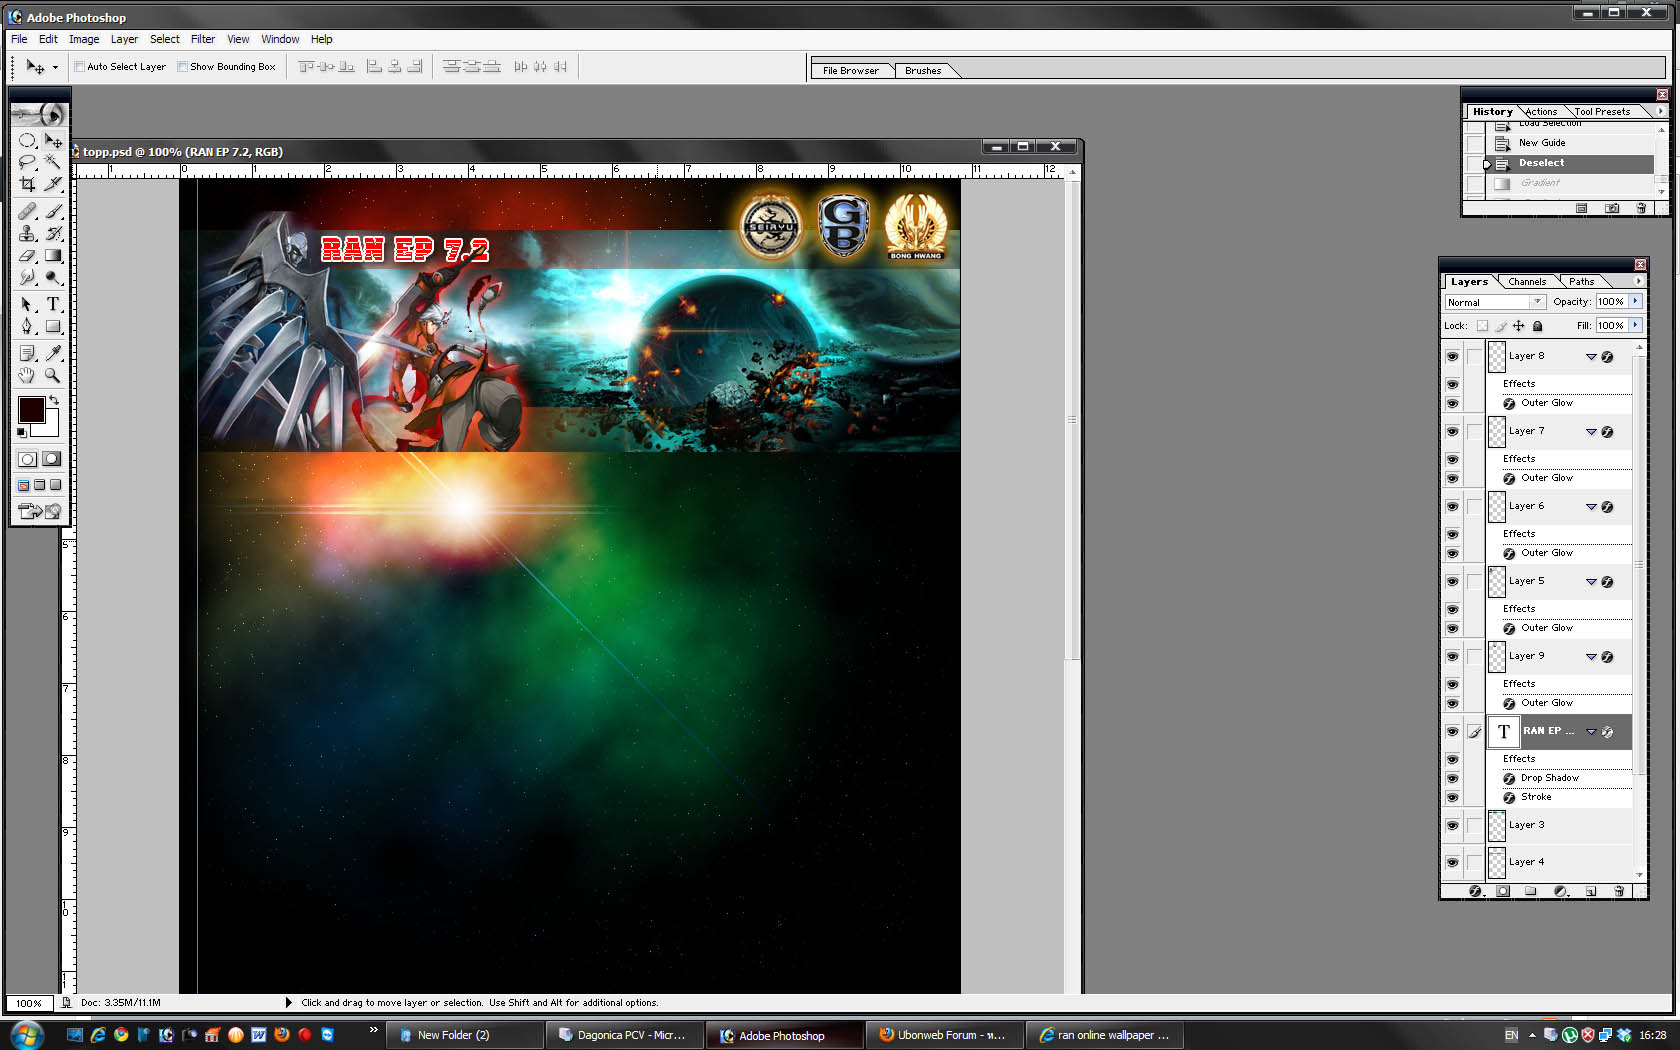Viewport: 1680px width, 1050px height.
Task: Open the tool preset picker arrow
Action: tap(55, 67)
